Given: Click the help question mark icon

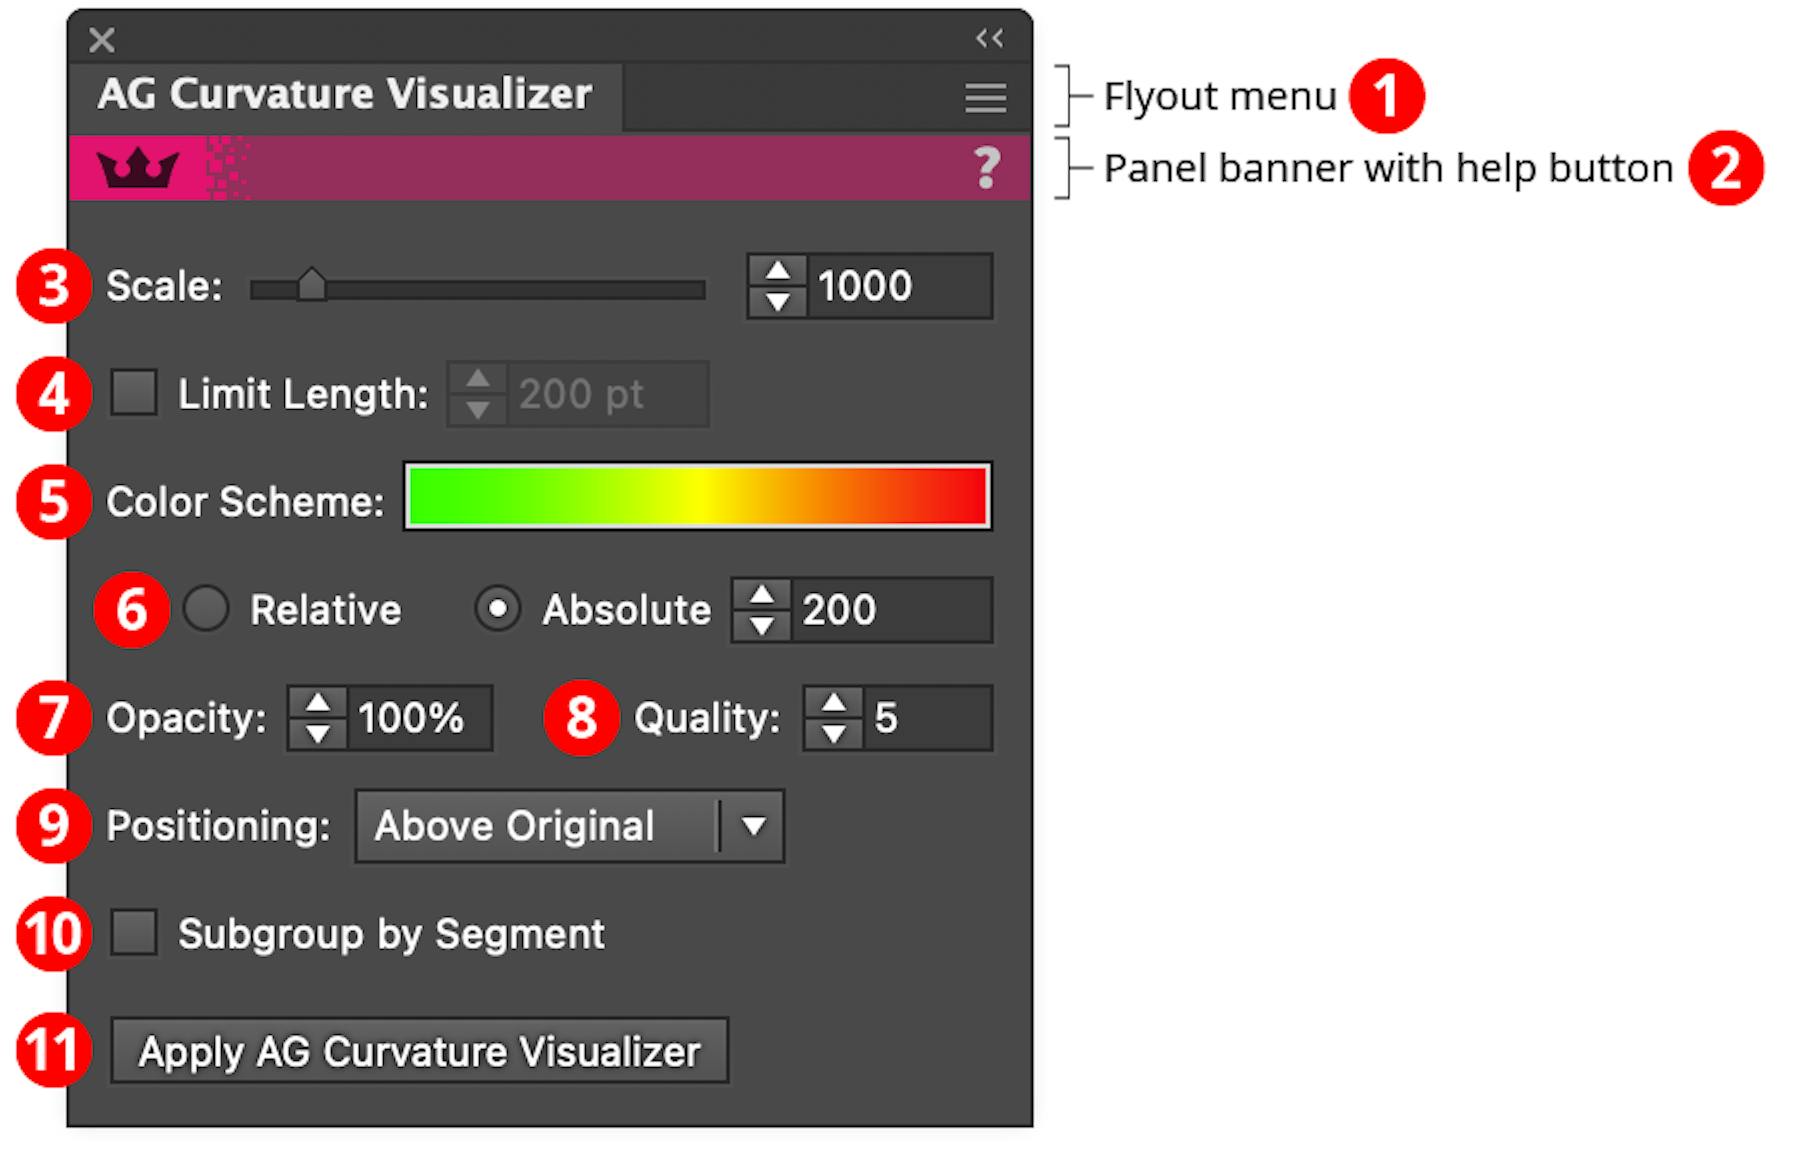Looking at the screenshot, I should (988, 167).
